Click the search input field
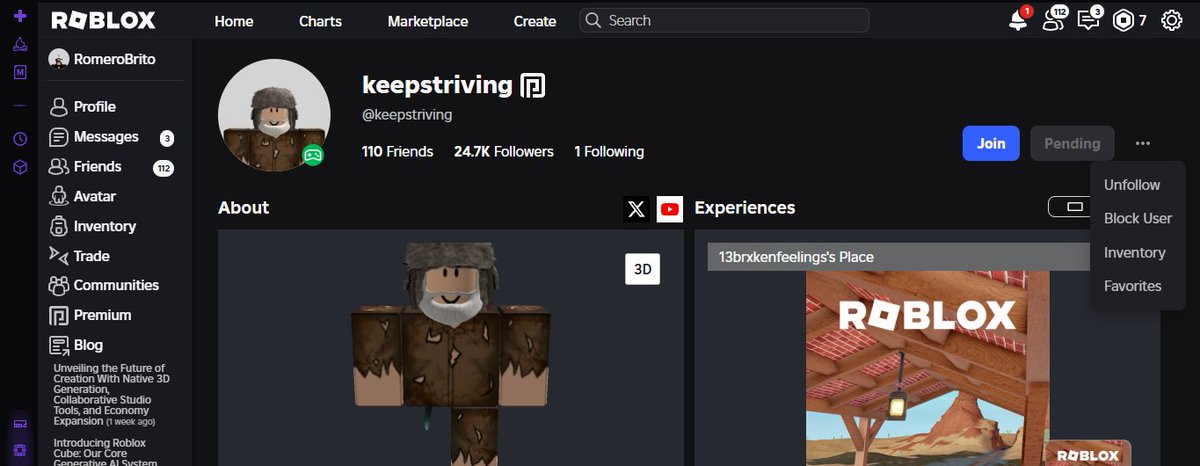 point(724,21)
